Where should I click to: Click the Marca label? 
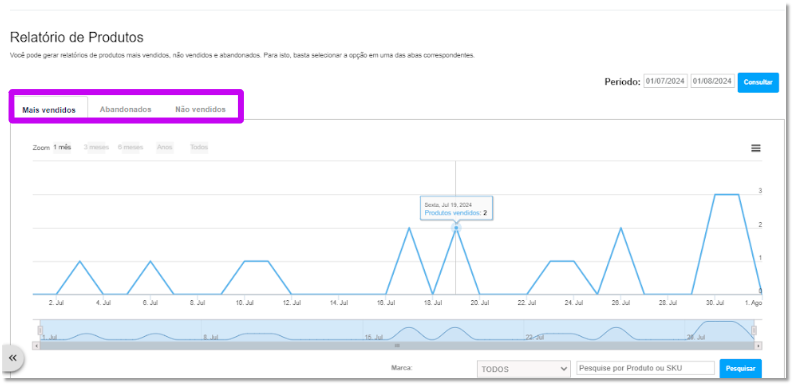[x=402, y=368]
